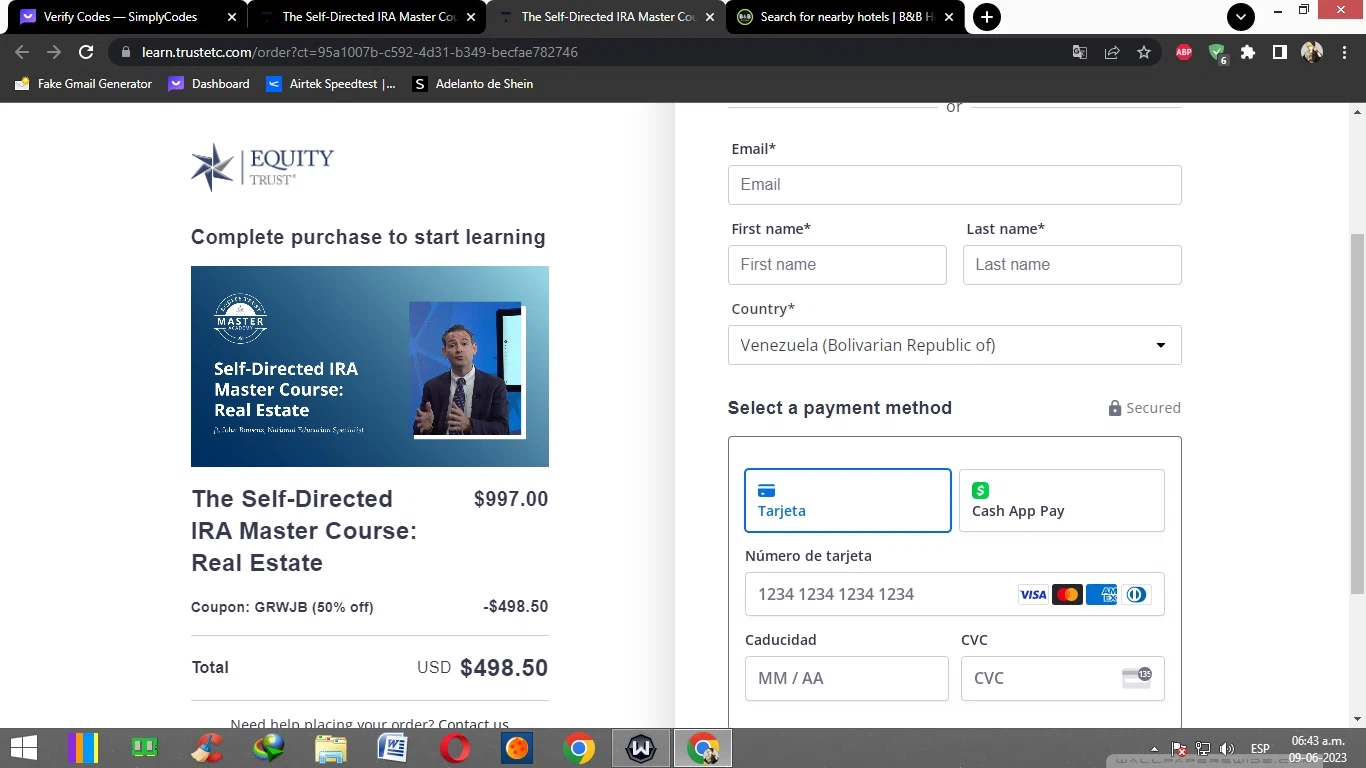Image resolution: width=1366 pixels, height=768 pixels.
Task: Click the Secured padlock icon
Action: tap(1115, 408)
